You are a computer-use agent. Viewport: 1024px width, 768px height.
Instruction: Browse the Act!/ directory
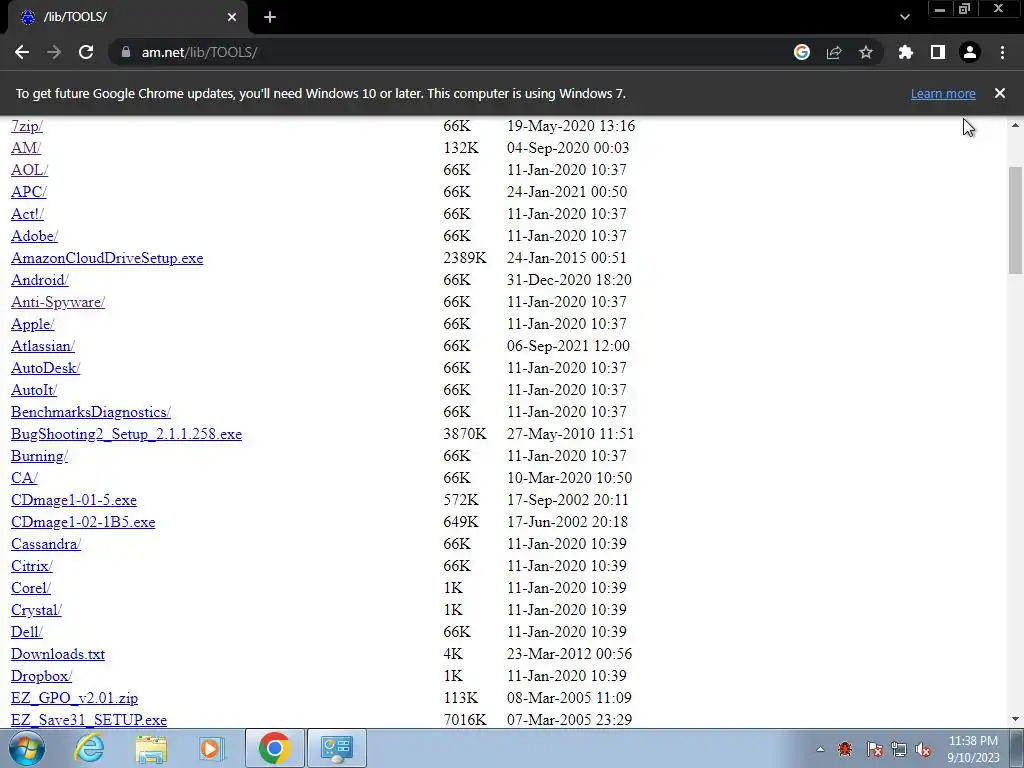(27, 214)
